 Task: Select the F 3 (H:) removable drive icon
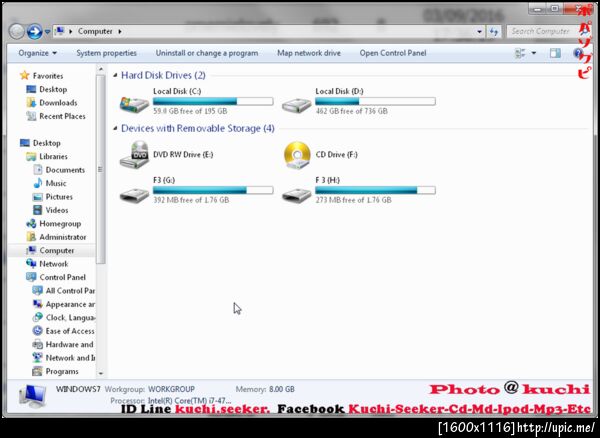tap(297, 194)
